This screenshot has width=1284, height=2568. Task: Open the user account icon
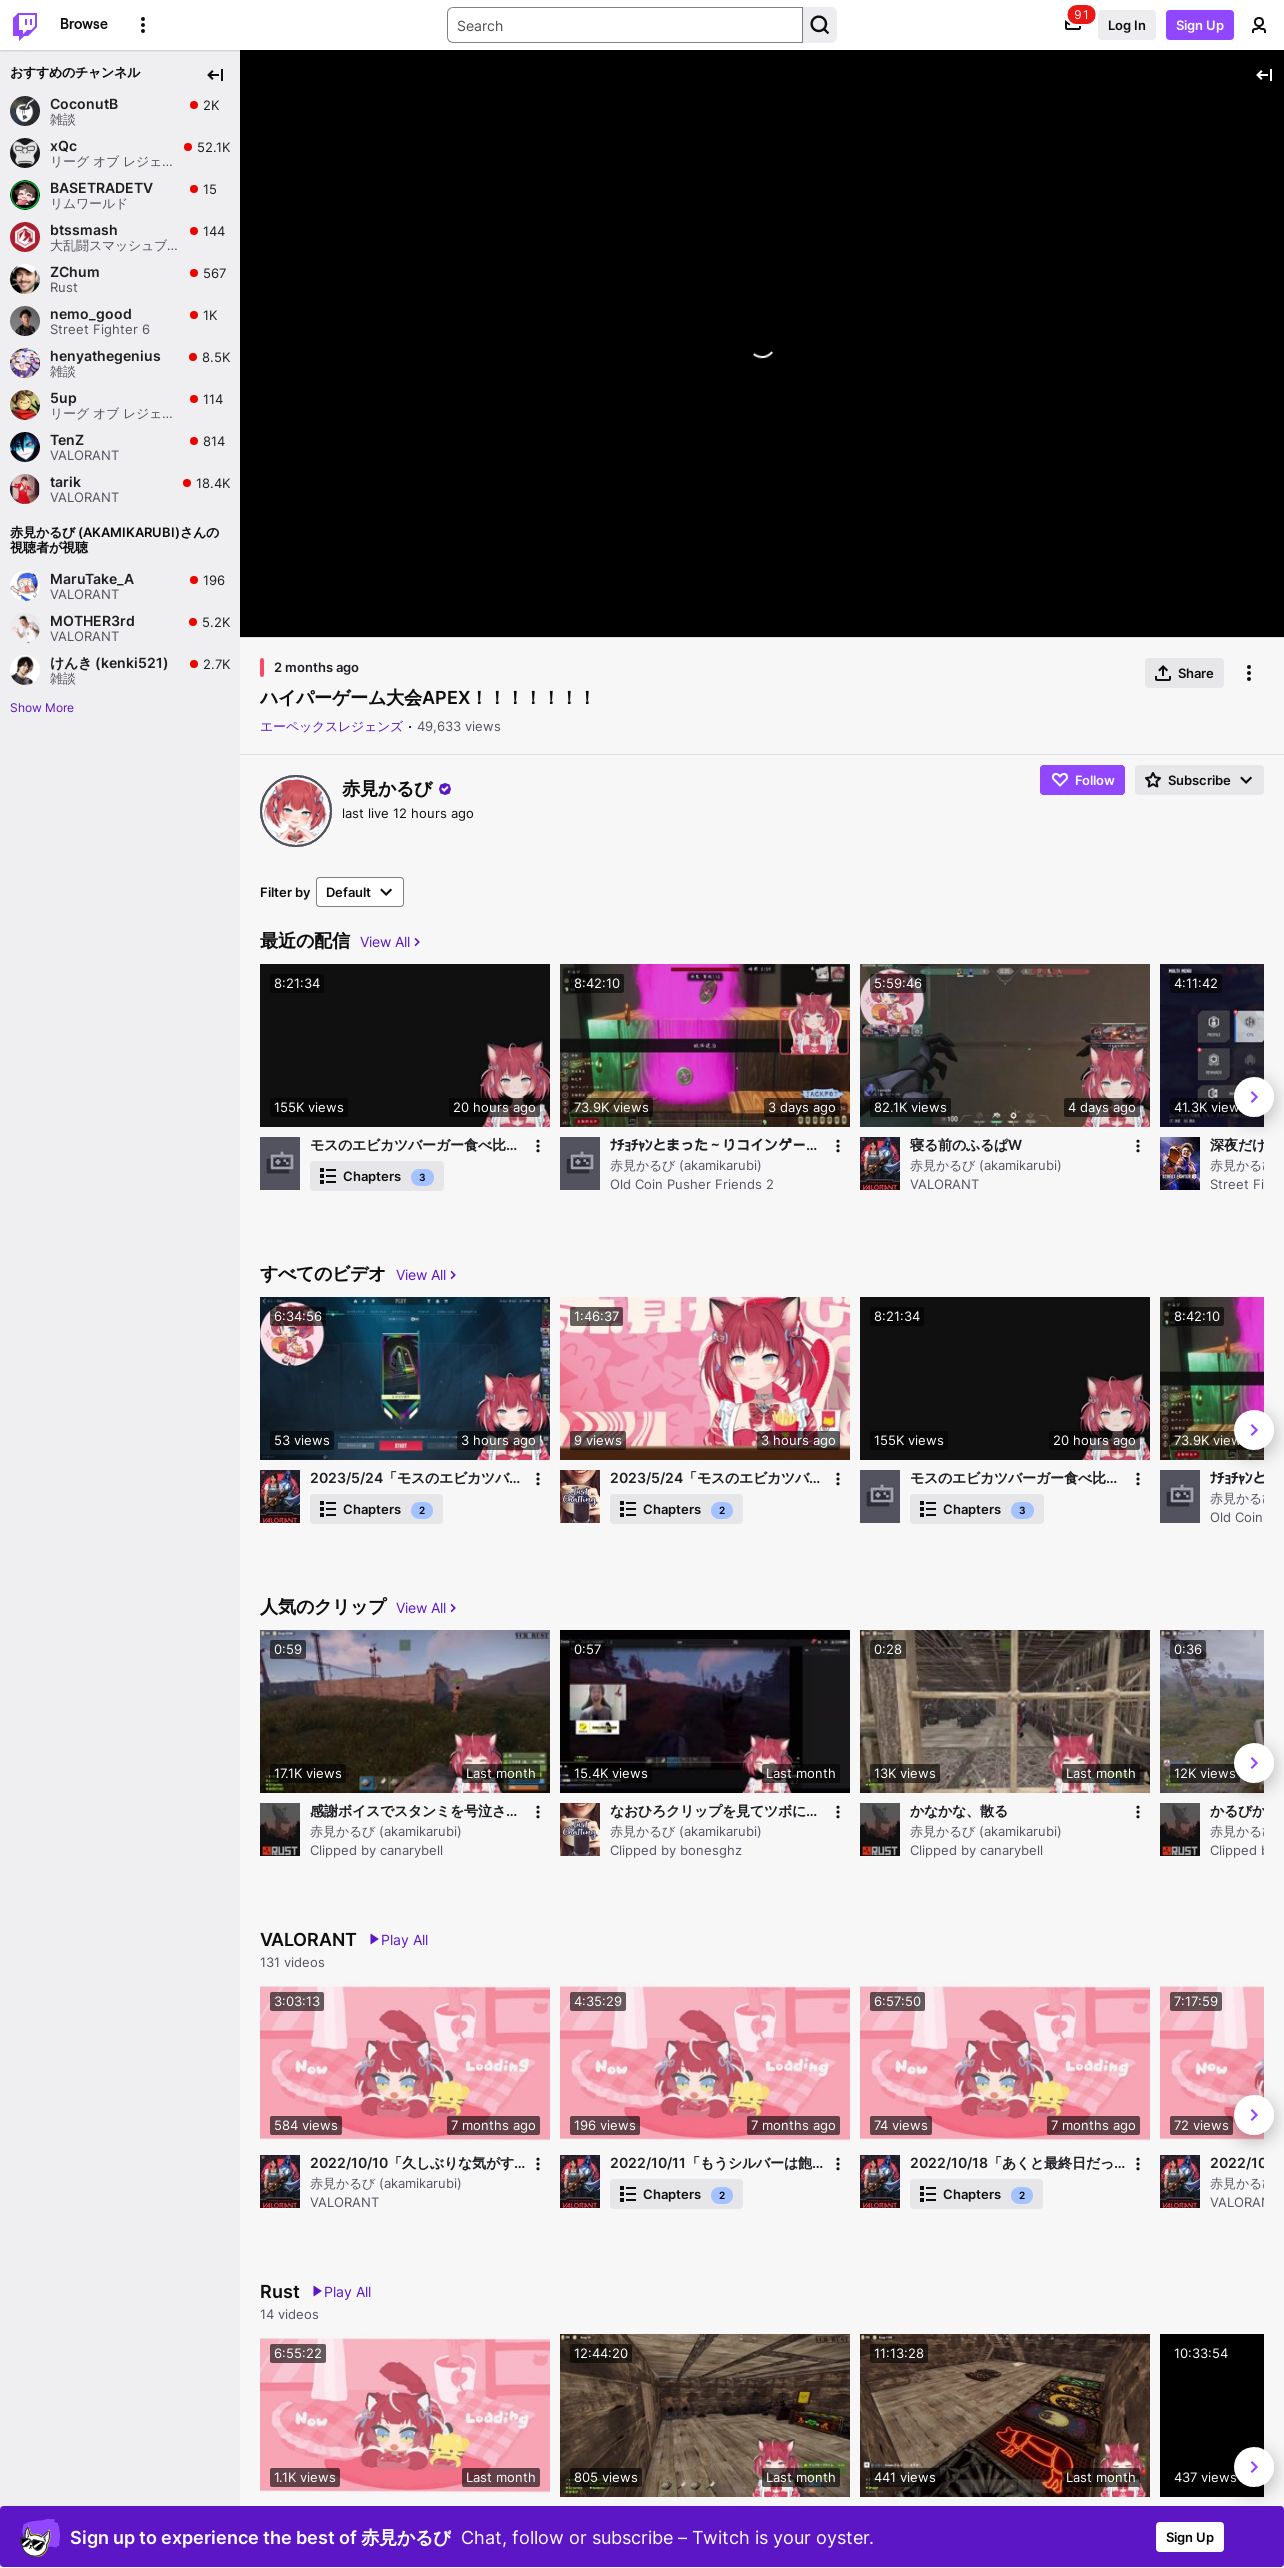tap(1259, 25)
